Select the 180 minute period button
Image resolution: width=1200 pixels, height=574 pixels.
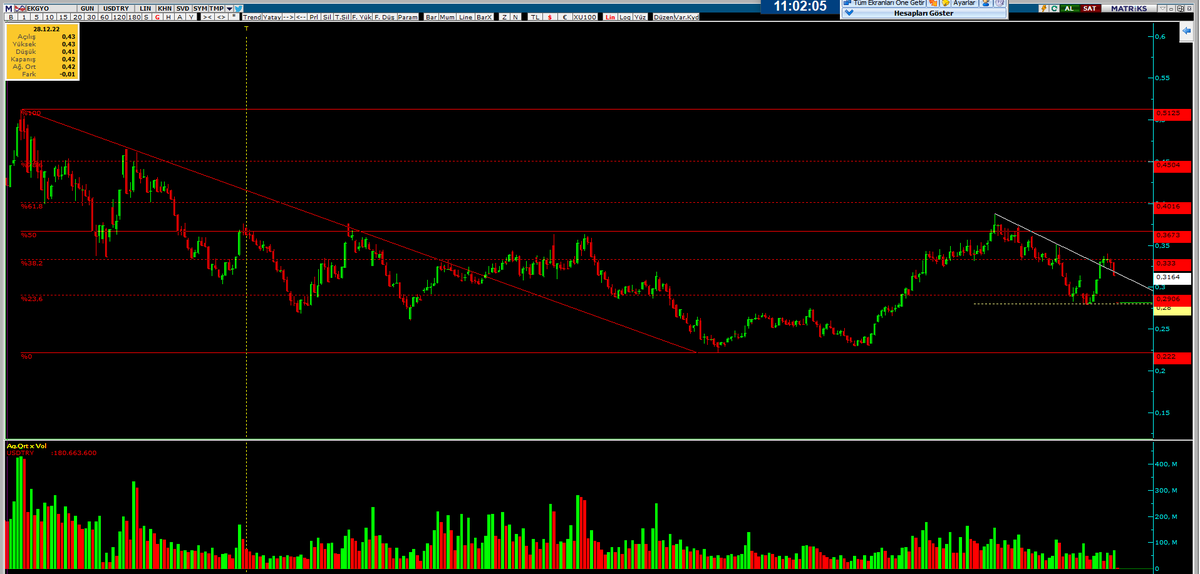coord(134,17)
